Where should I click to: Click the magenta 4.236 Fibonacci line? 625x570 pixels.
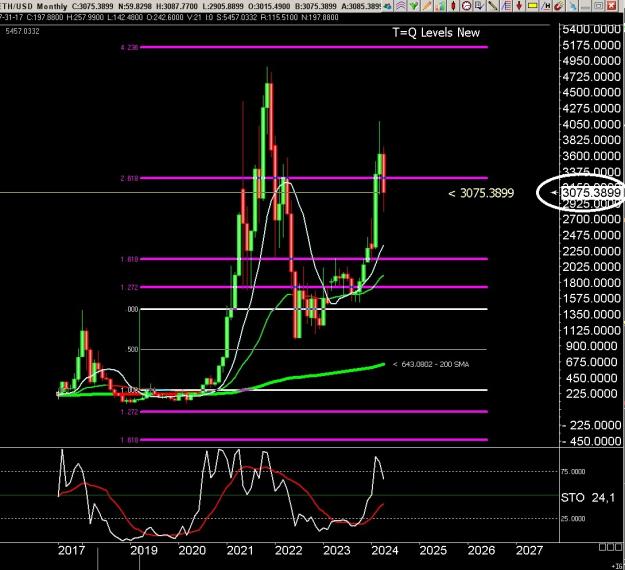point(314,47)
